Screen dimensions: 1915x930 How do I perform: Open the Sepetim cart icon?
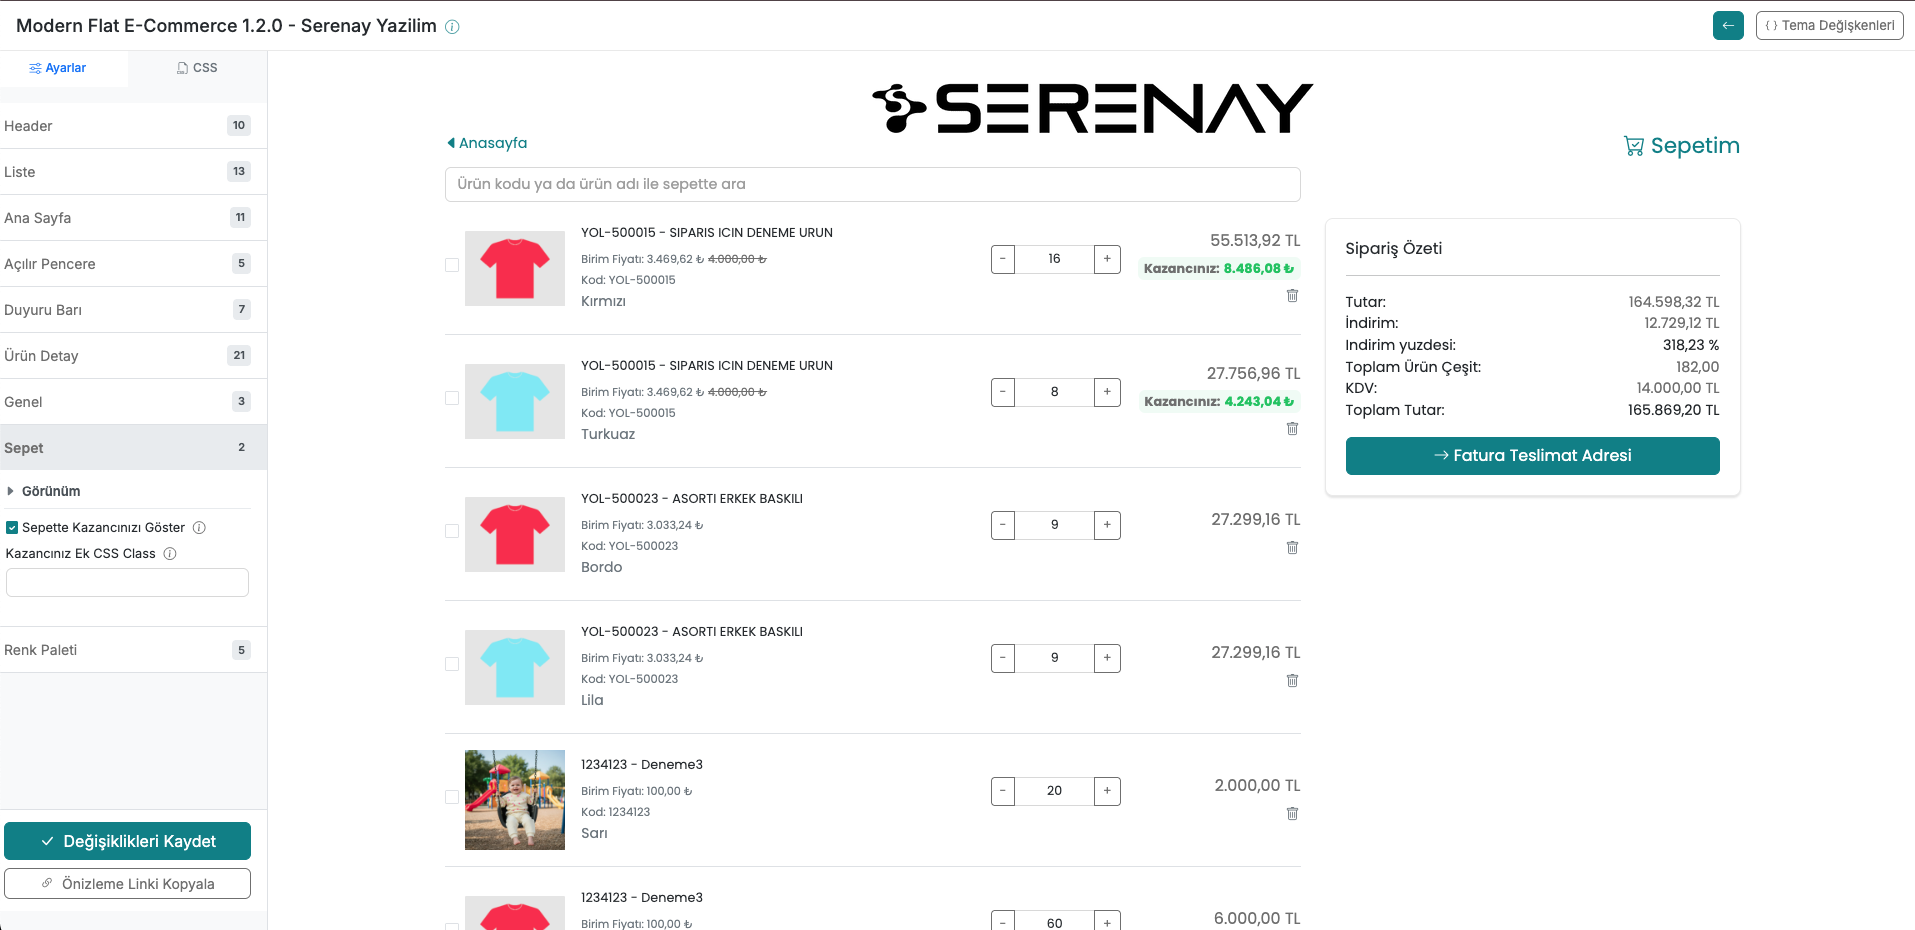(x=1634, y=146)
